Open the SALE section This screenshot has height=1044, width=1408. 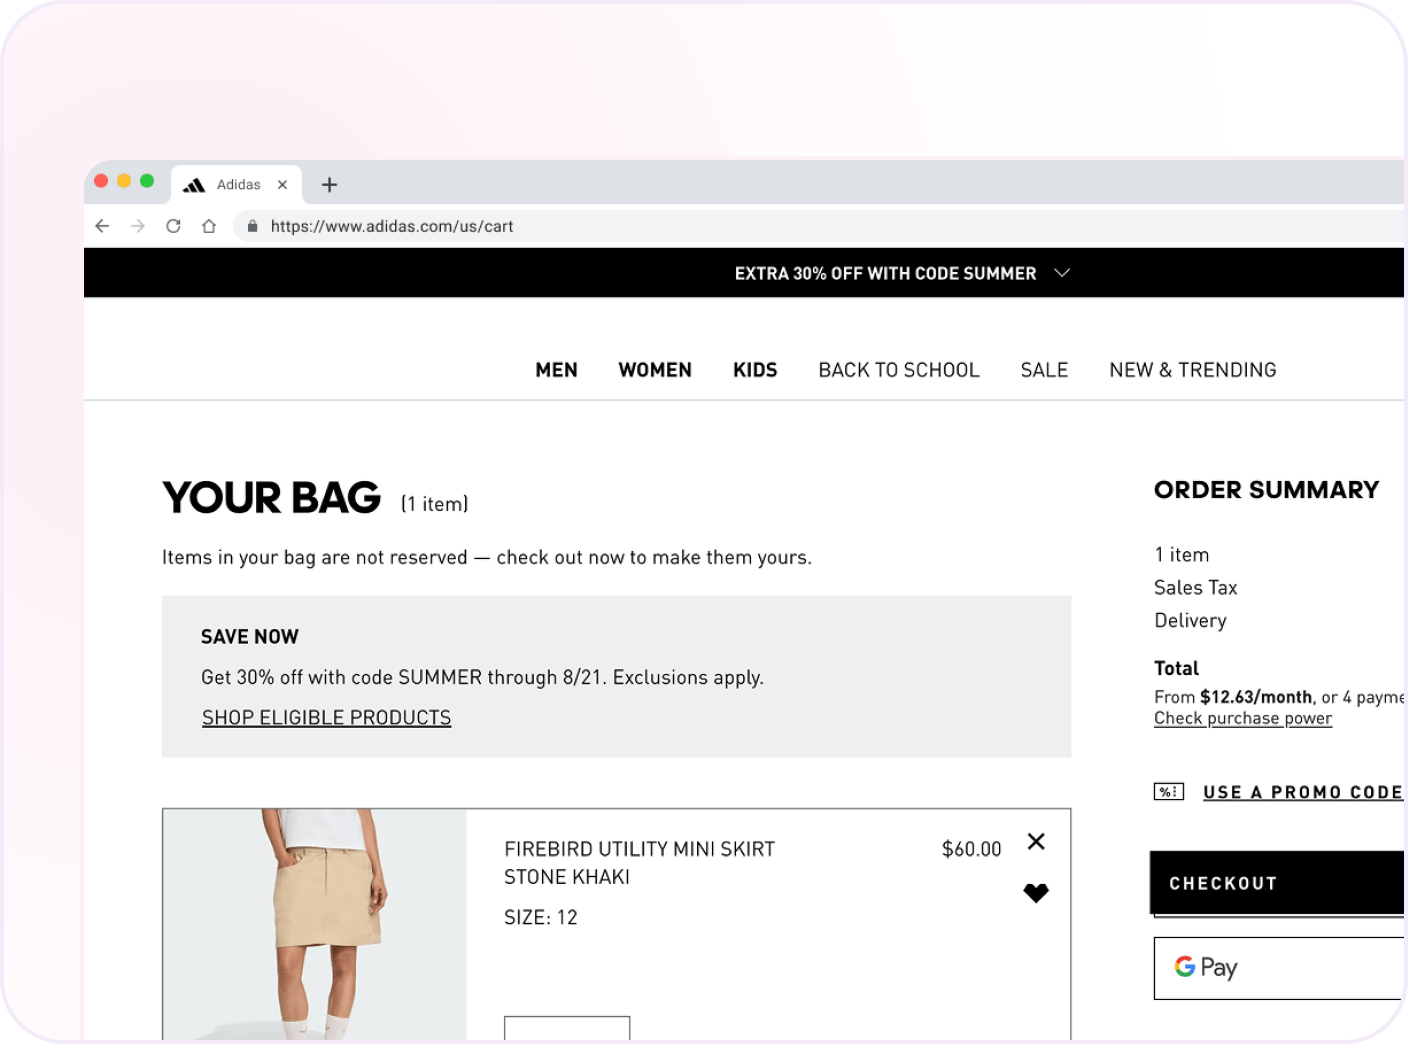(x=1044, y=370)
